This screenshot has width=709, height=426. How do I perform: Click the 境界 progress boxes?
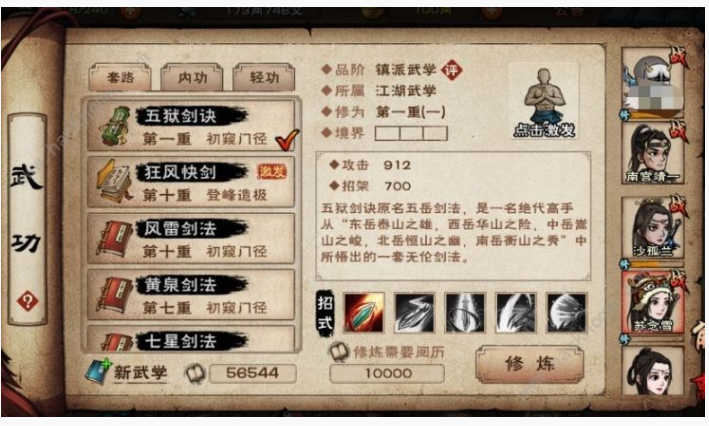[x=411, y=133]
